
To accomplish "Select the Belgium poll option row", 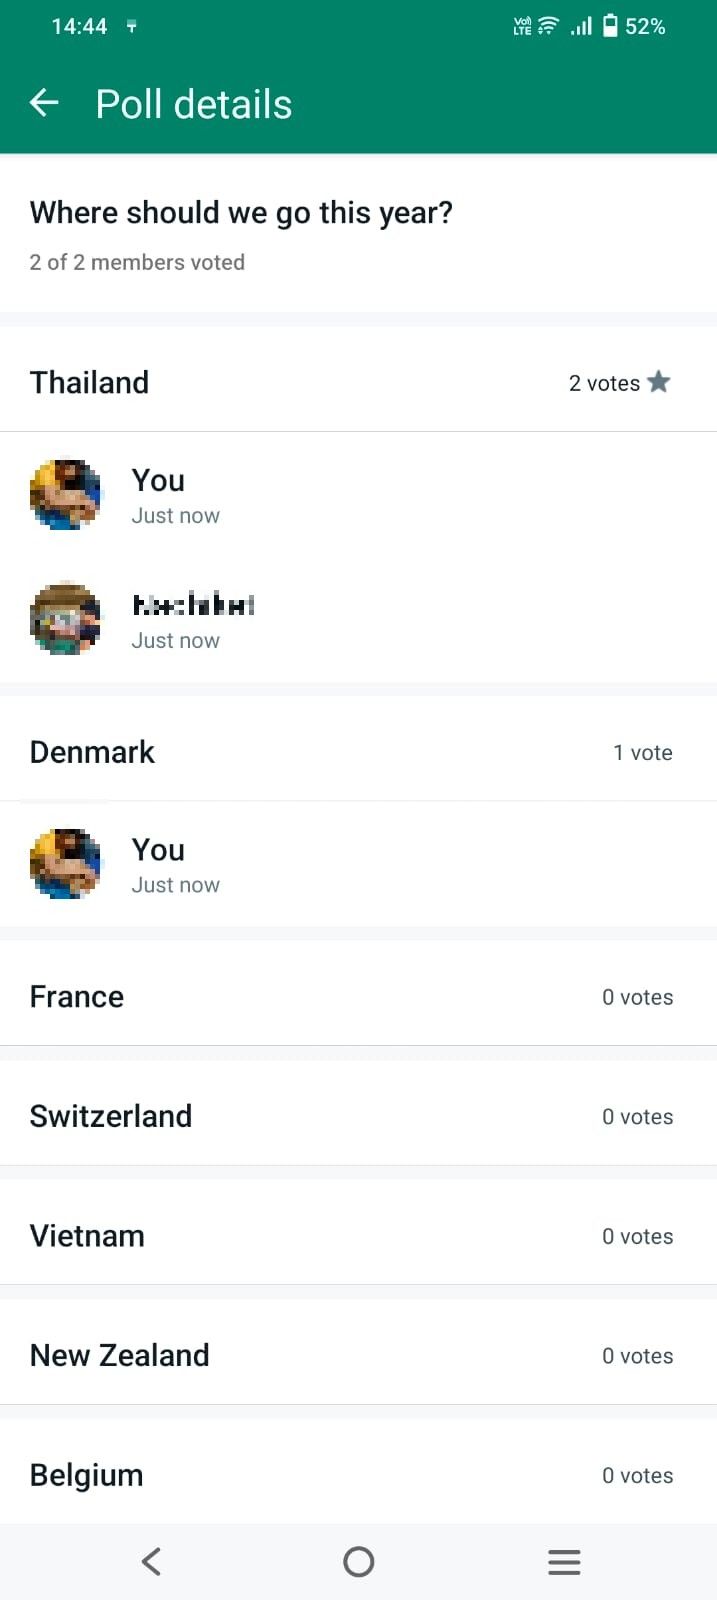I will pyautogui.click(x=358, y=1474).
